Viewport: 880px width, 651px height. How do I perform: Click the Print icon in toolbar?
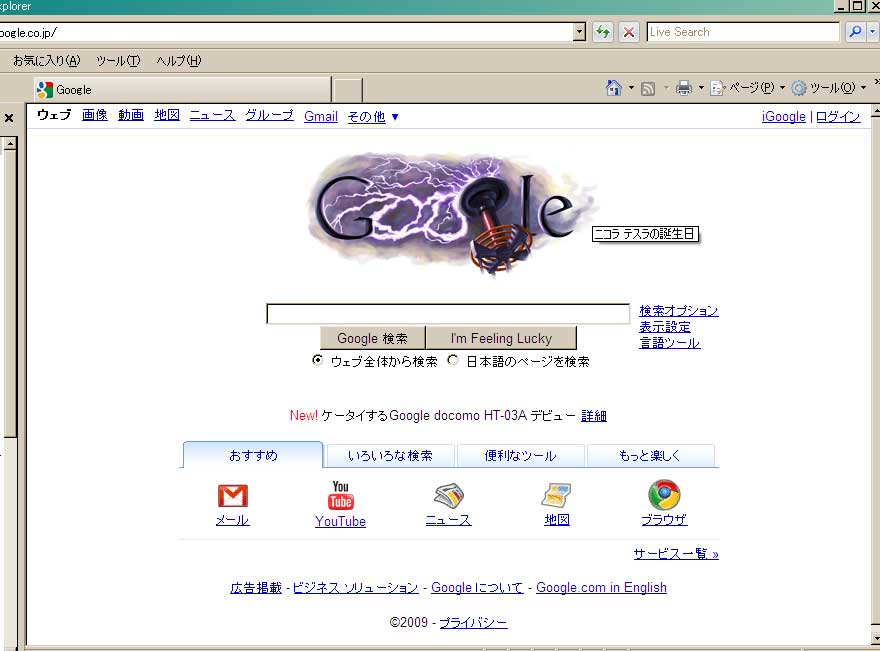point(684,88)
